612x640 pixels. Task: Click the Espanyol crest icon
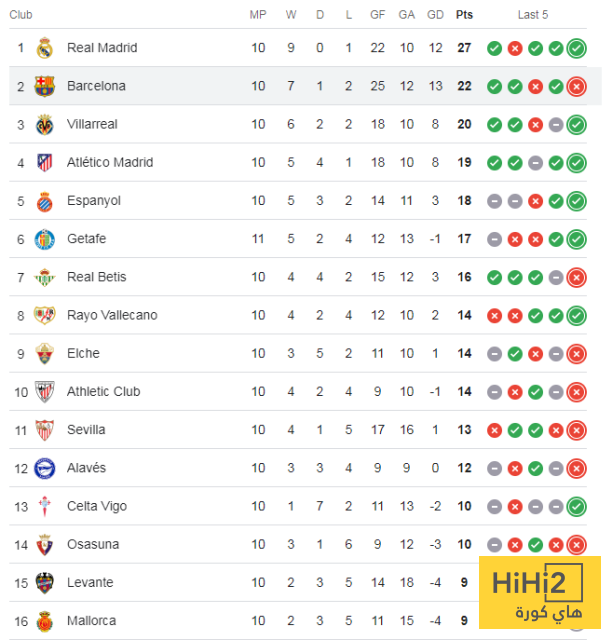[44, 201]
